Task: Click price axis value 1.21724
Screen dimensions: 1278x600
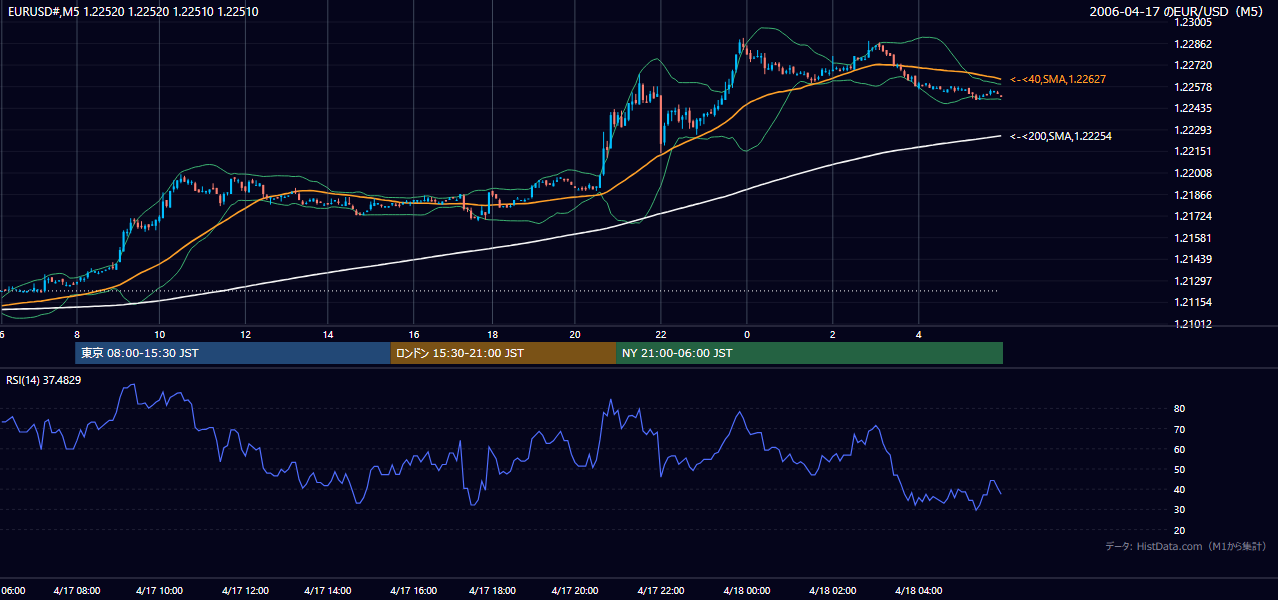Action: (1193, 216)
